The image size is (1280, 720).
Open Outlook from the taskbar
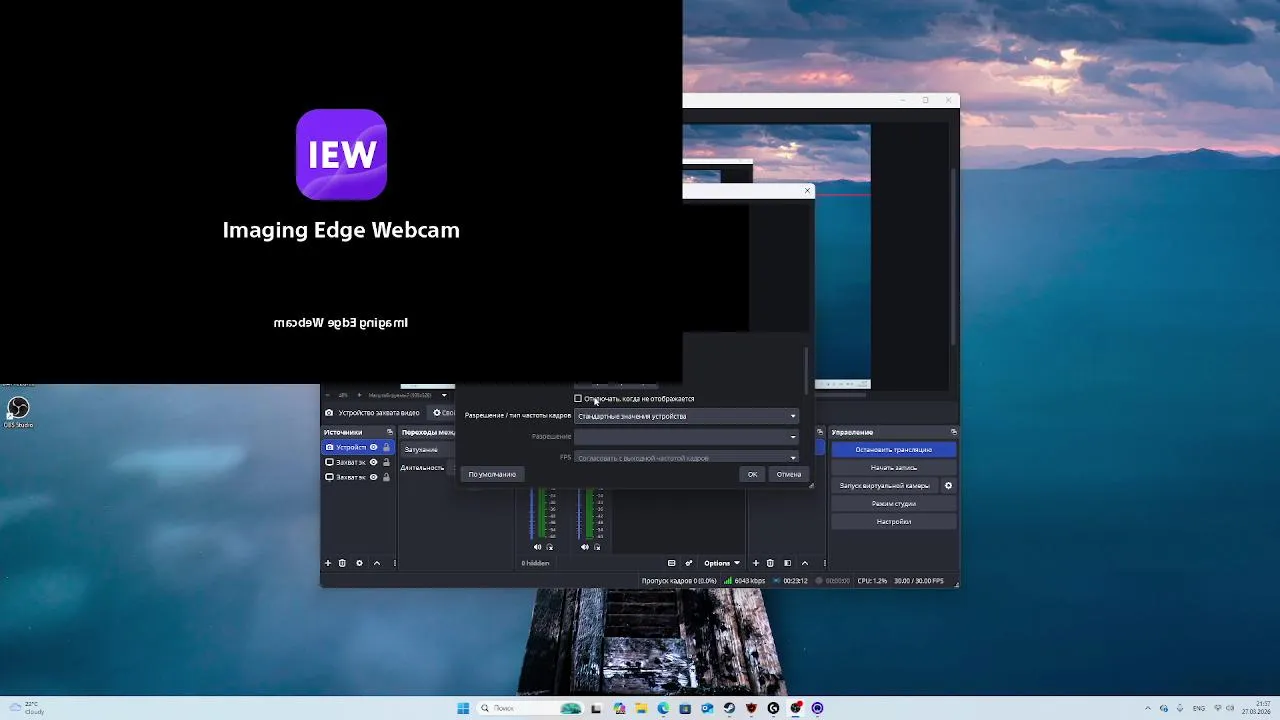point(707,708)
